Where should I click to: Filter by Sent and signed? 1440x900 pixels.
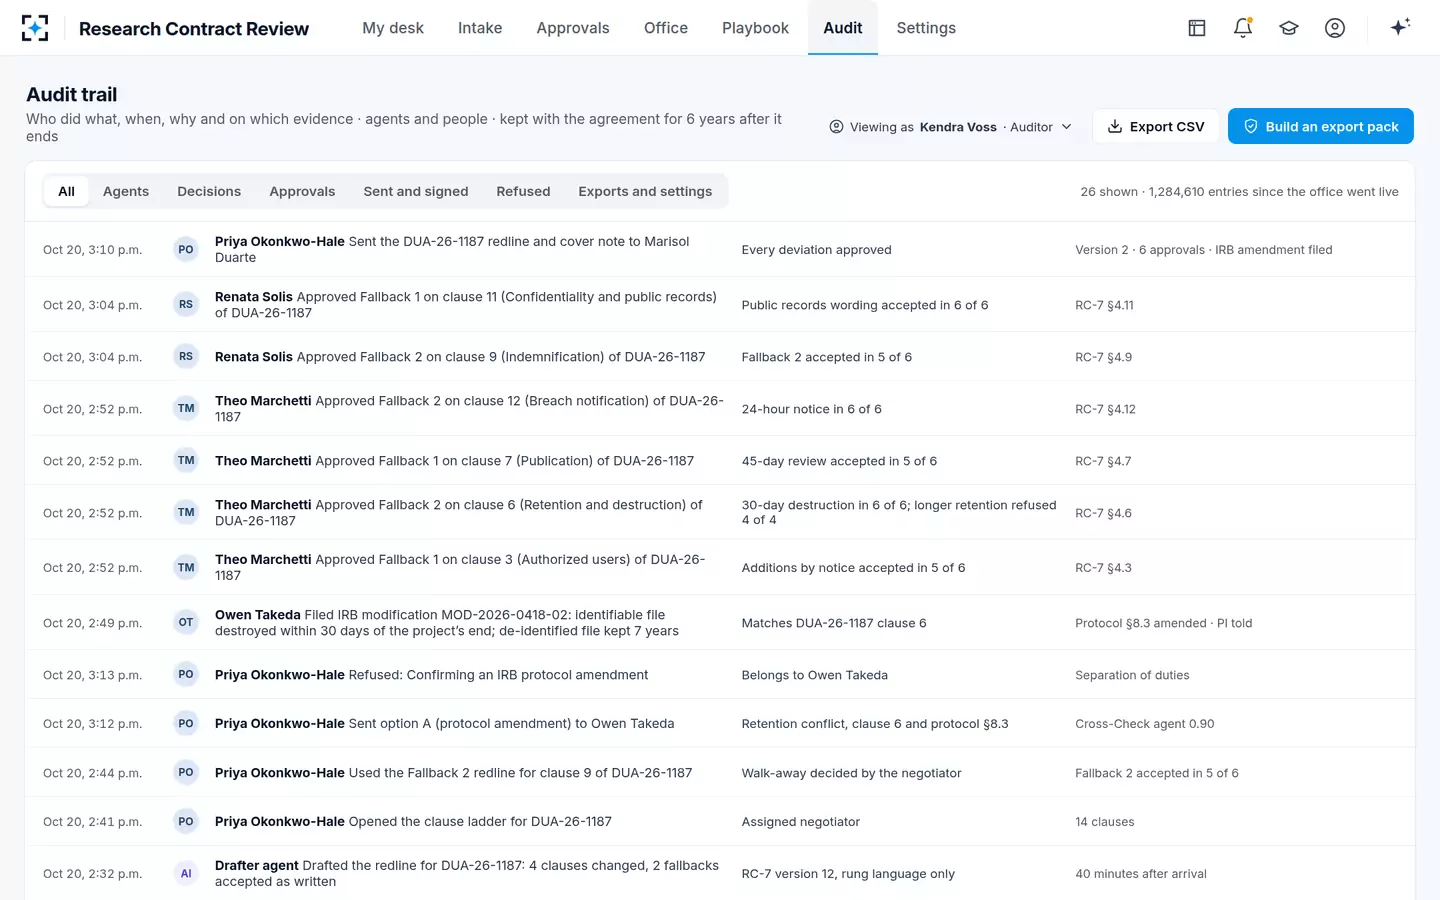tap(416, 191)
